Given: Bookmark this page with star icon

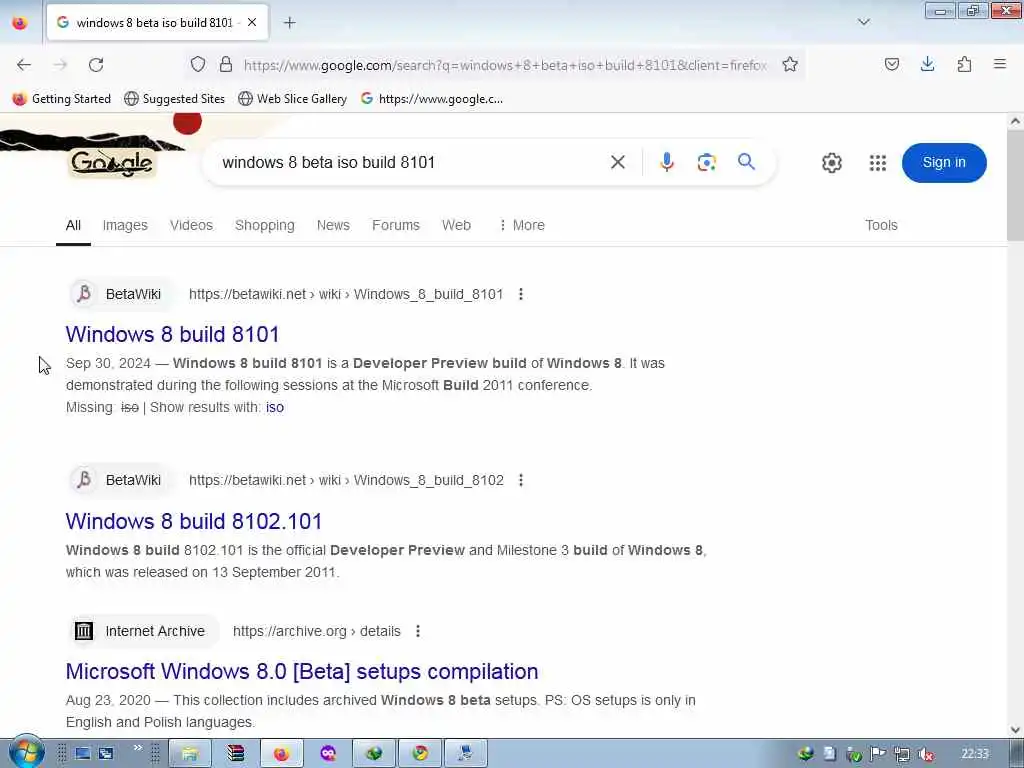Looking at the screenshot, I should click(790, 64).
